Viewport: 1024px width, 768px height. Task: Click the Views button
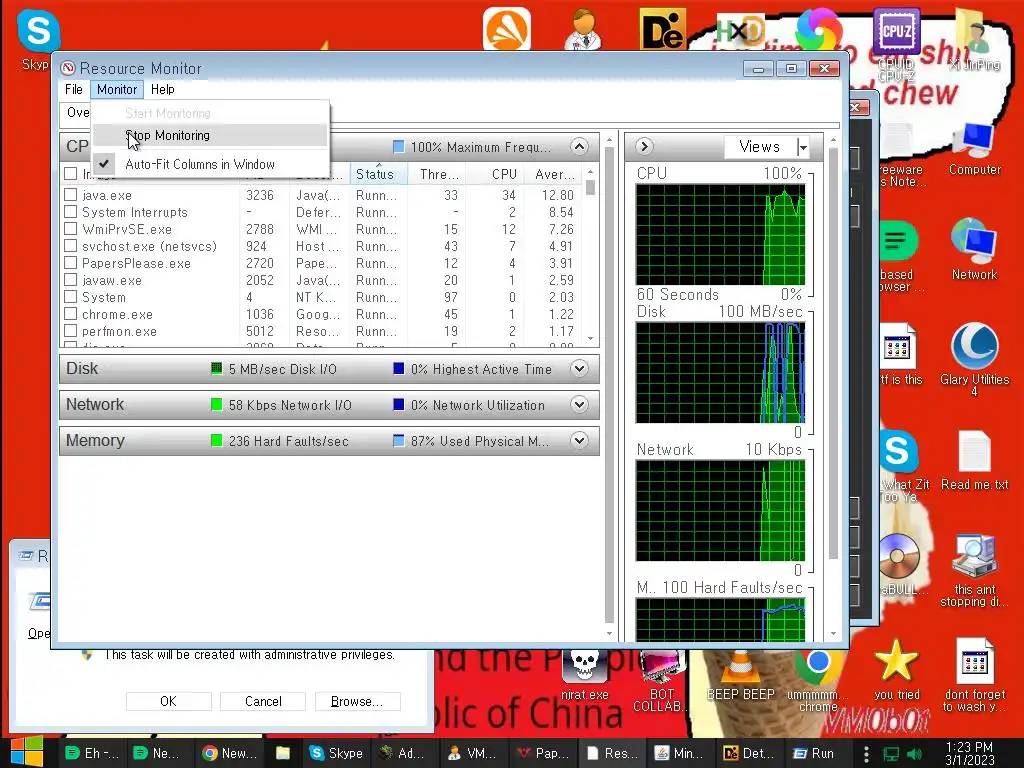pos(760,147)
